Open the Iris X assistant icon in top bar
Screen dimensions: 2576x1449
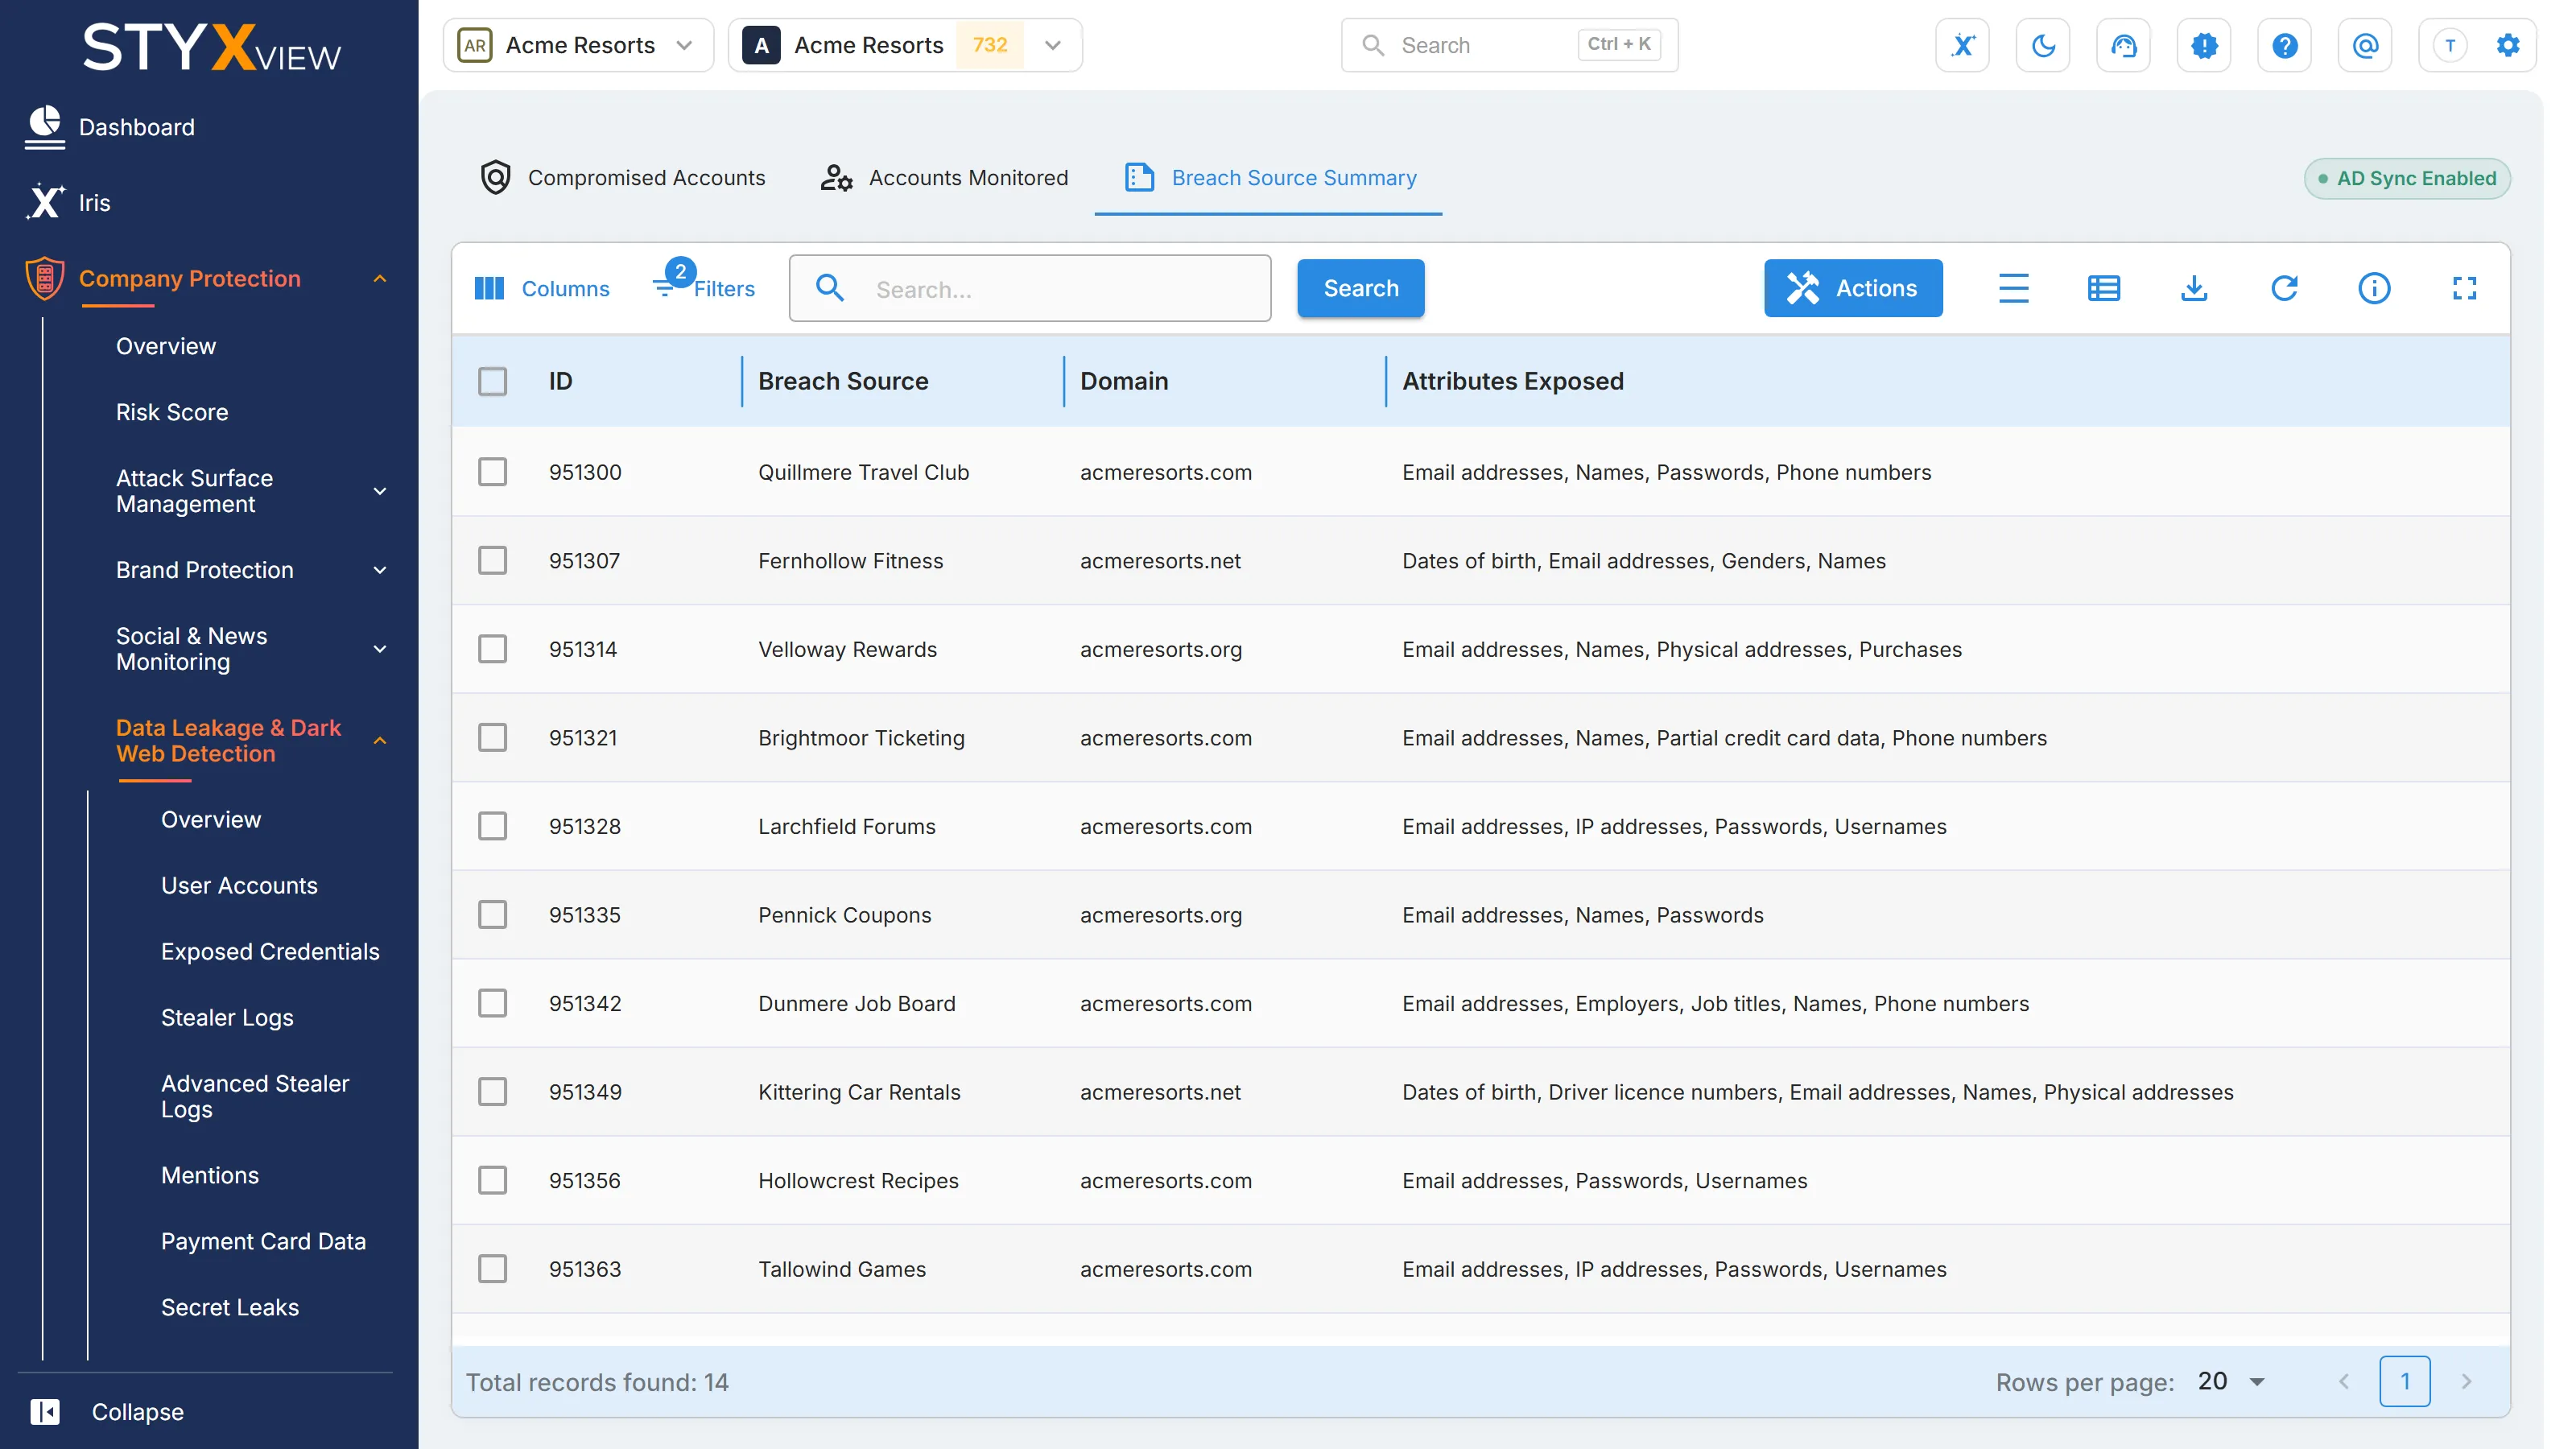tap(1962, 45)
